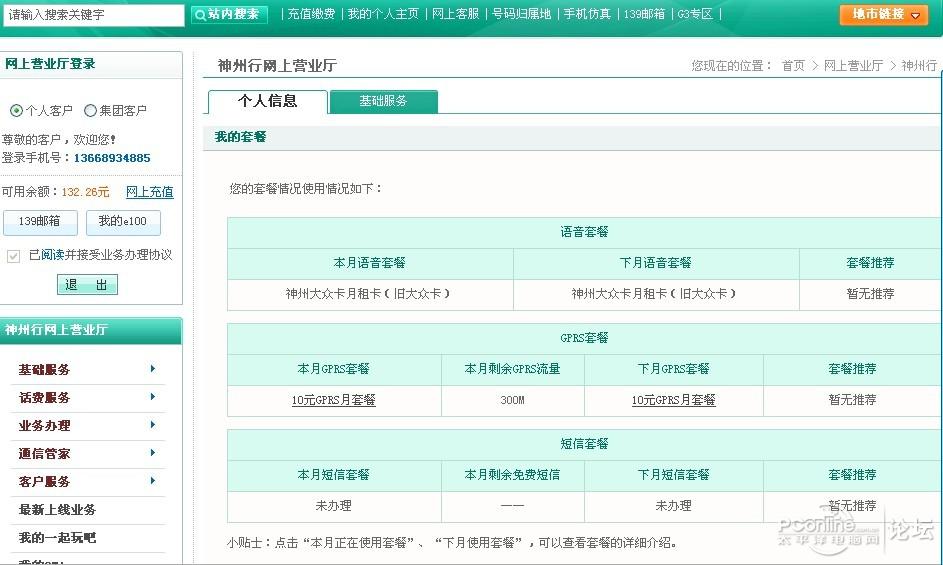Click 暂无推荐 in the GPRS套餐 row
The image size is (943, 565).
(852, 400)
